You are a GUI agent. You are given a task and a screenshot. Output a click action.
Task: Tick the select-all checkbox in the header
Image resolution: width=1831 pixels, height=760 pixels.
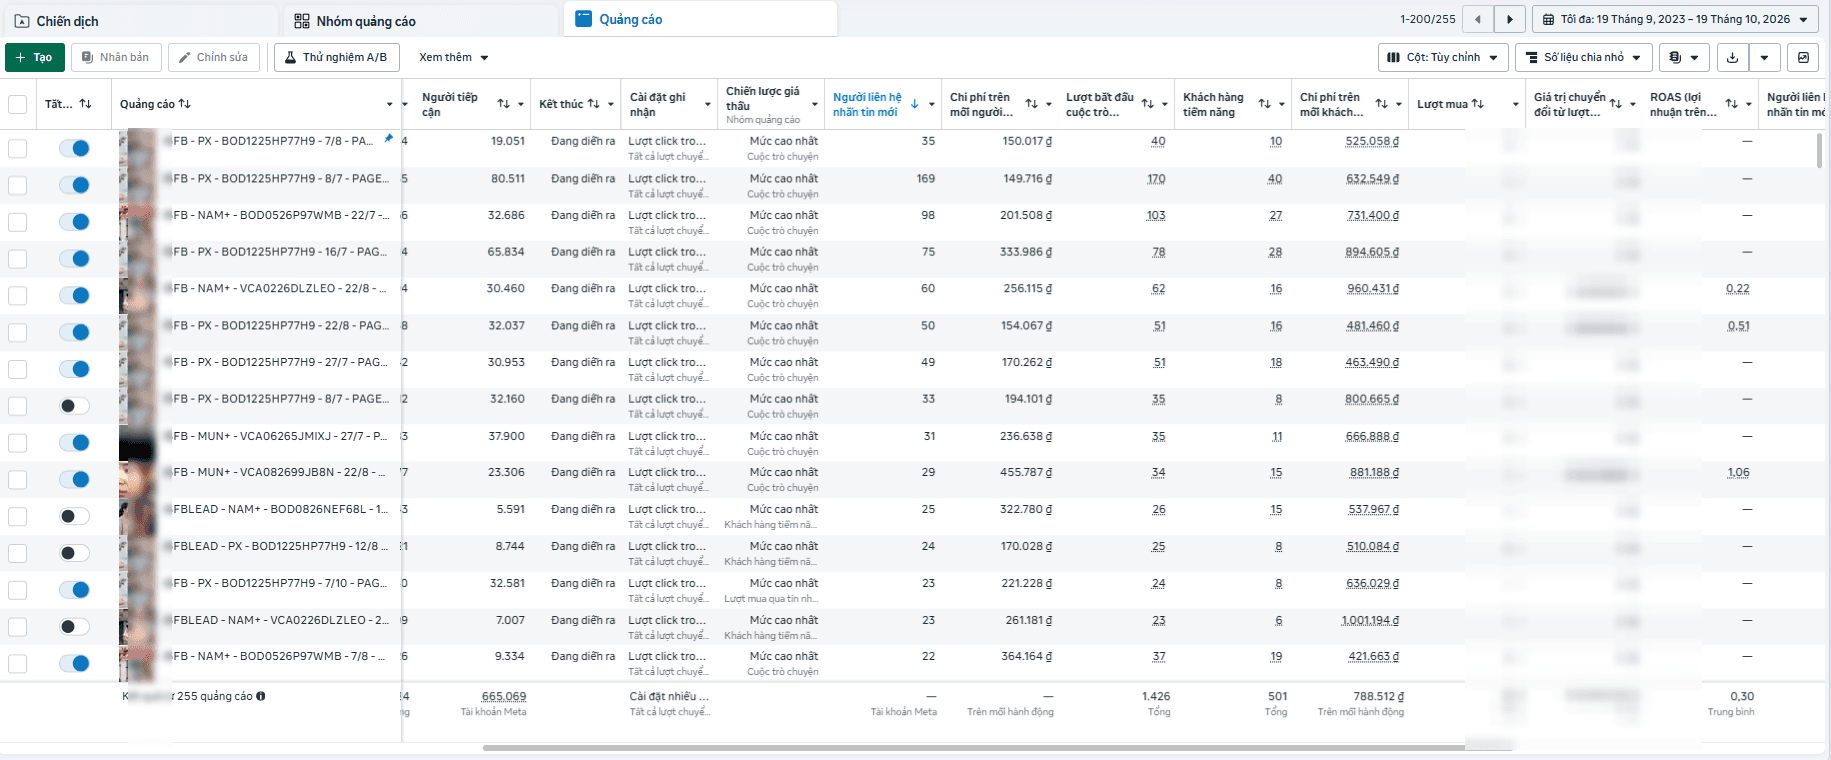(x=18, y=104)
